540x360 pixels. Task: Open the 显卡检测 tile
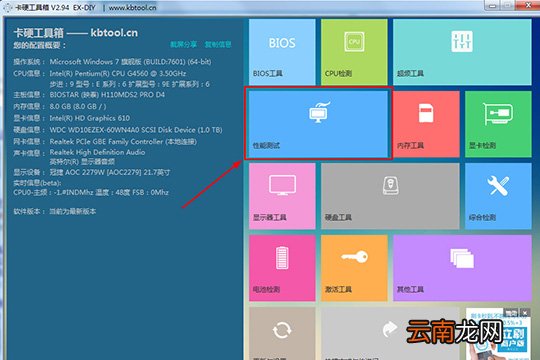[498, 124]
